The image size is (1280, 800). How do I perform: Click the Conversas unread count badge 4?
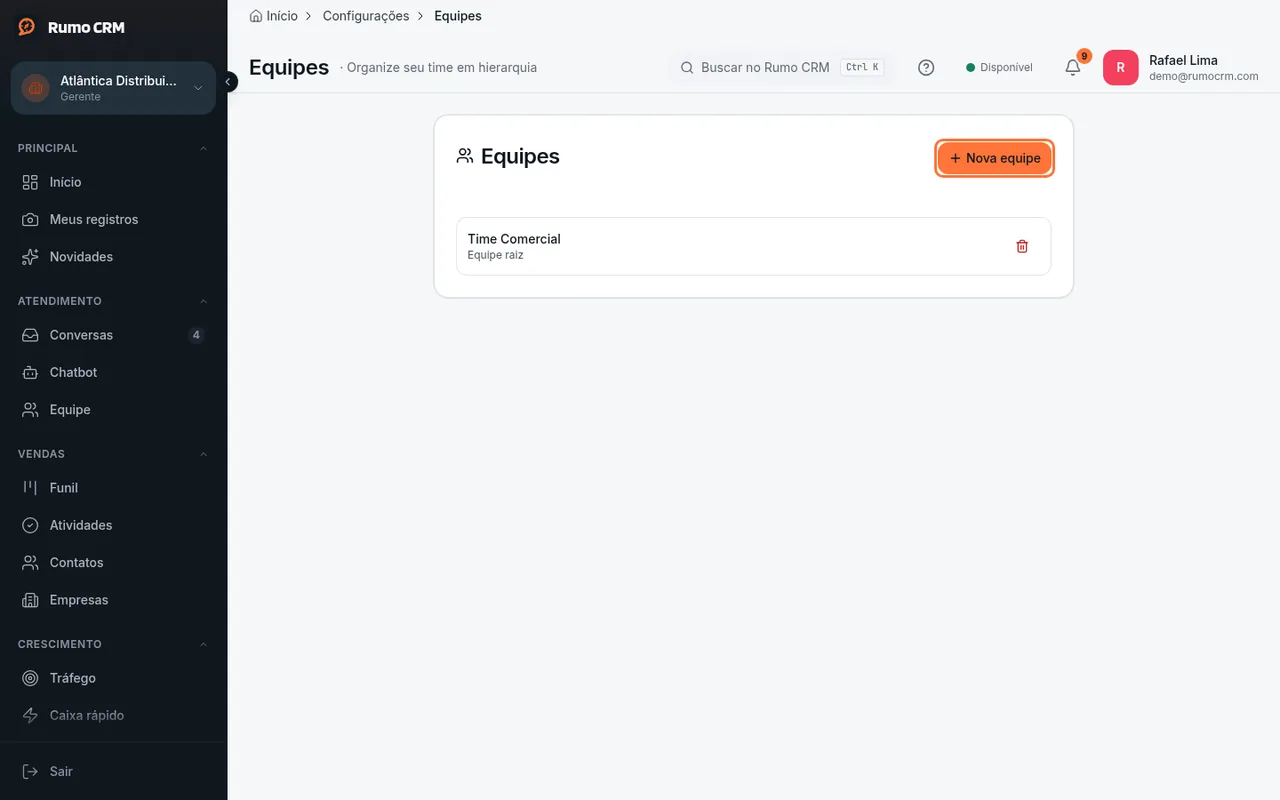[196, 335]
